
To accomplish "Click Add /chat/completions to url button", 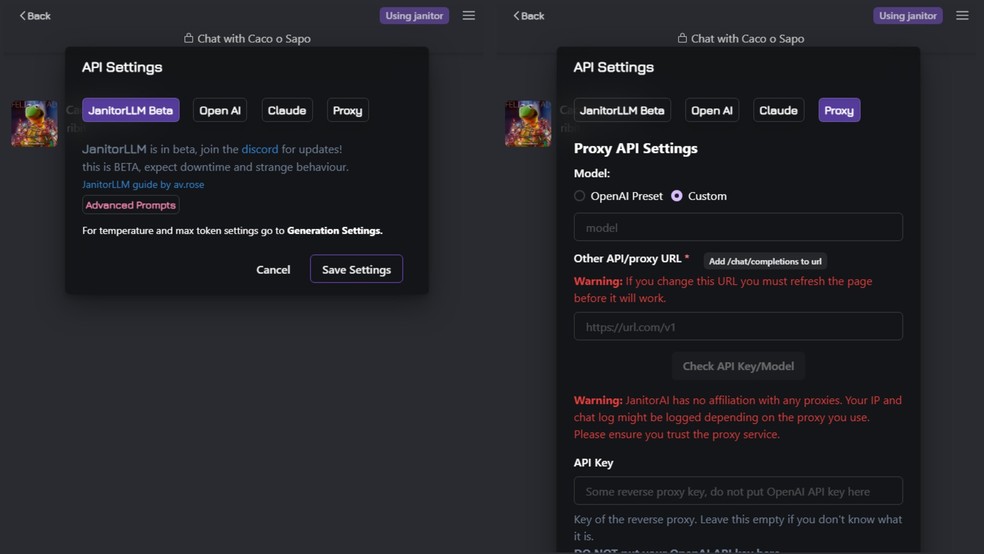I will pos(765,261).
